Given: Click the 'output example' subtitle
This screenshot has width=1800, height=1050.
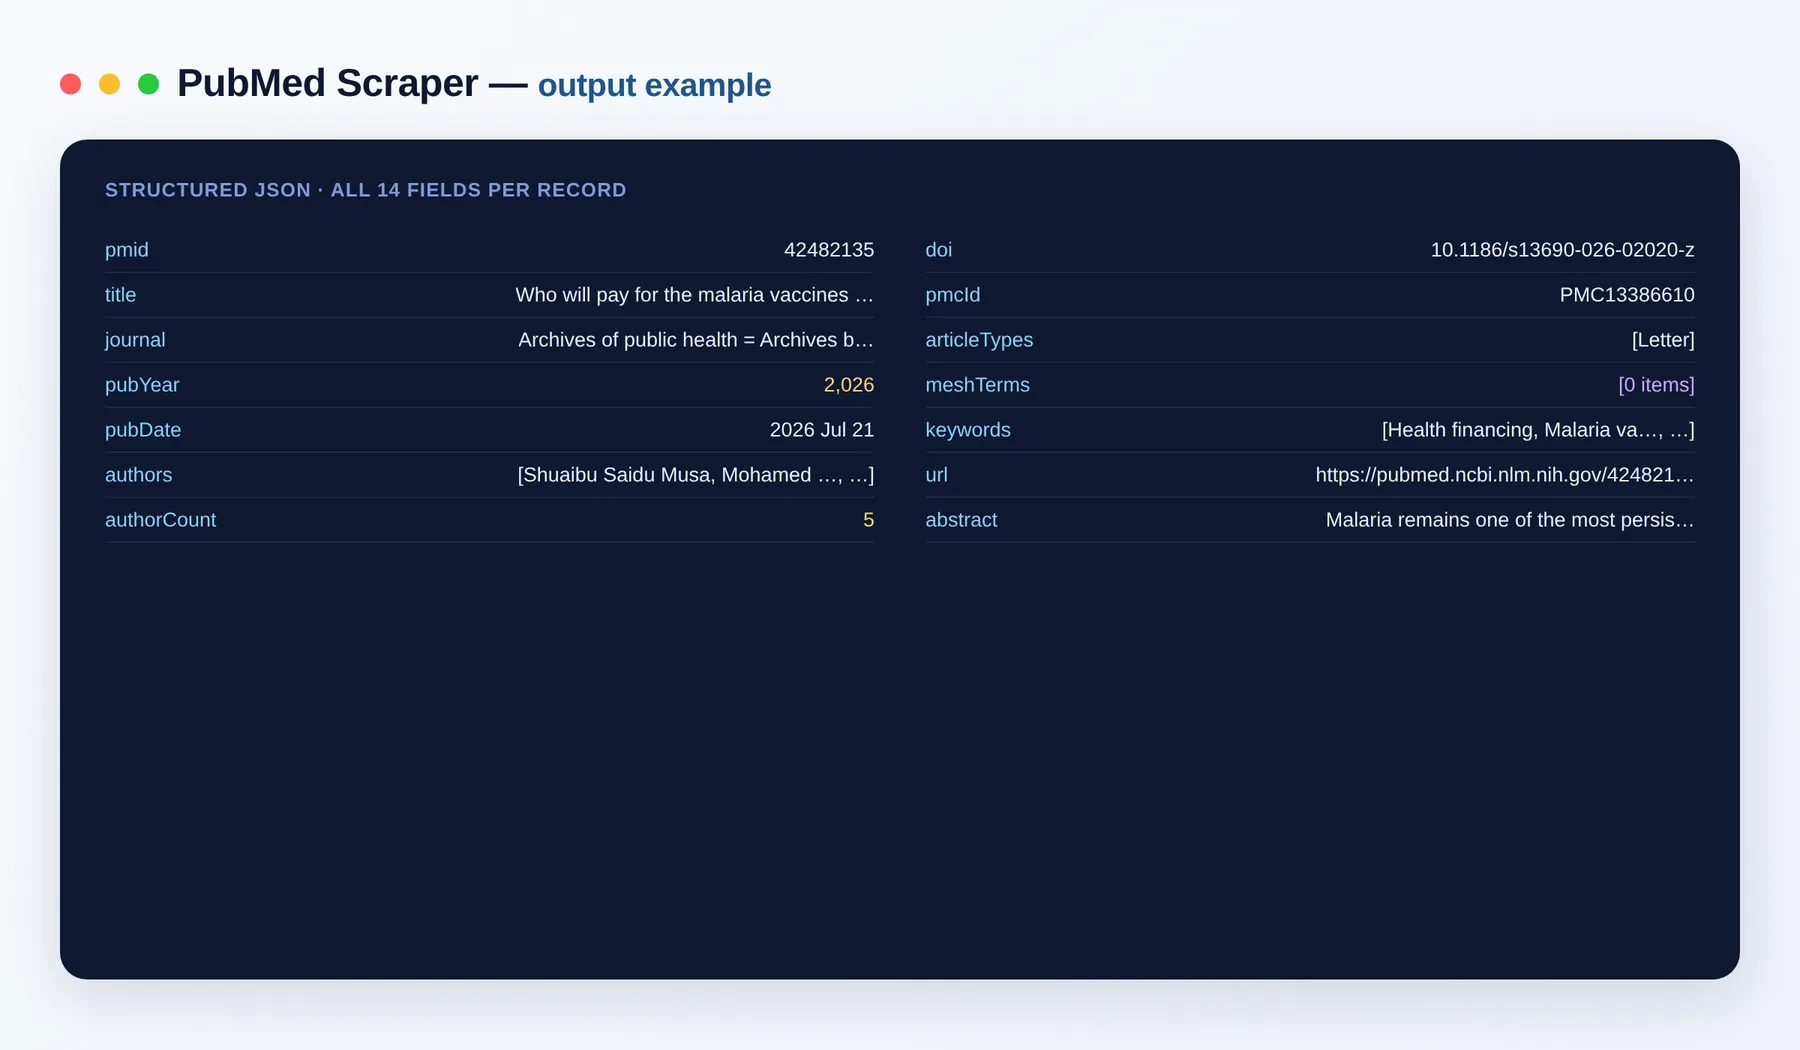Looking at the screenshot, I should 654,86.
